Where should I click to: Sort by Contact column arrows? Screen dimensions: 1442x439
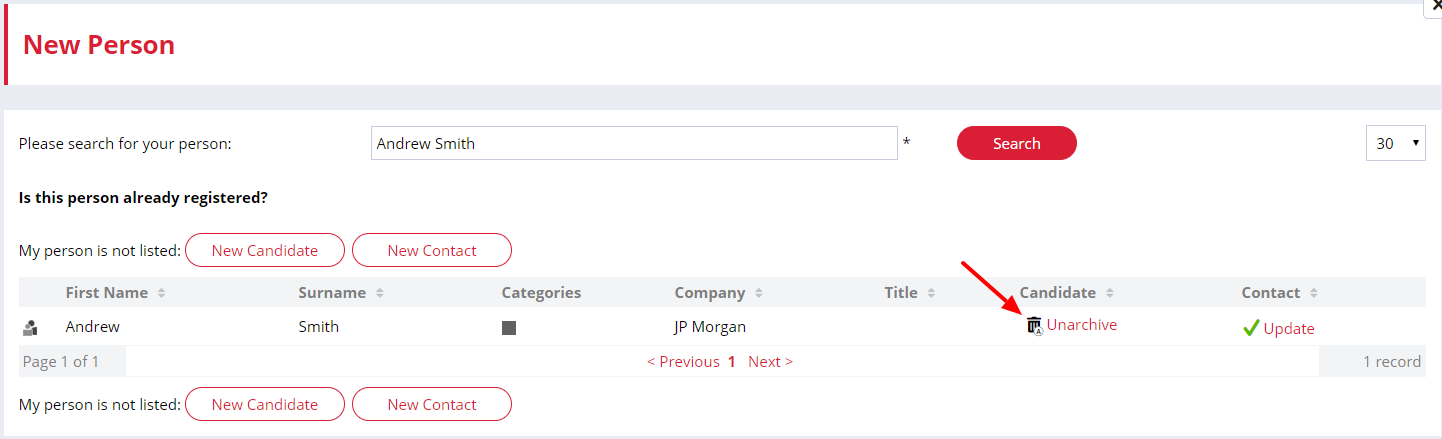pos(1314,293)
